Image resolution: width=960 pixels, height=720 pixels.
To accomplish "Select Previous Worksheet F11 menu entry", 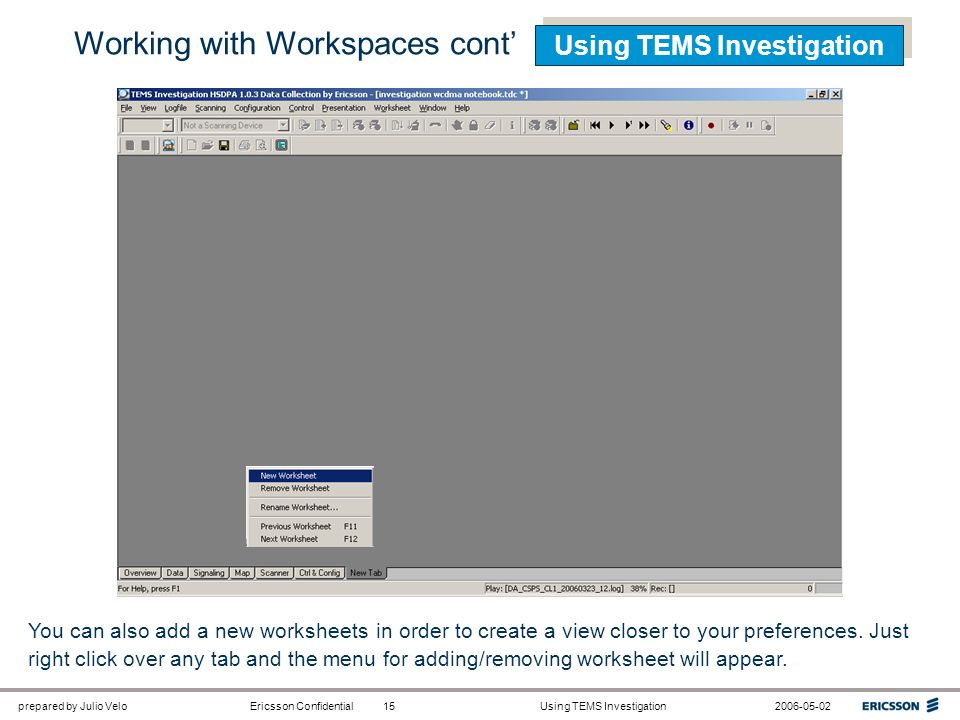I will pos(310,527).
